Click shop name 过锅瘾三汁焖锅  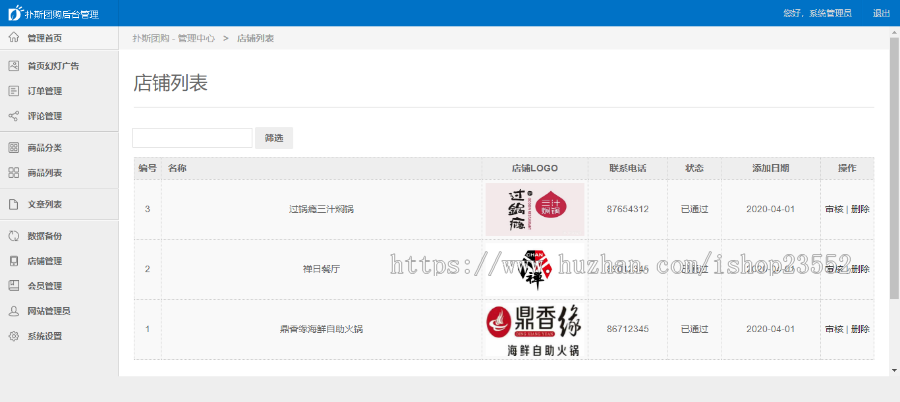tap(321, 209)
